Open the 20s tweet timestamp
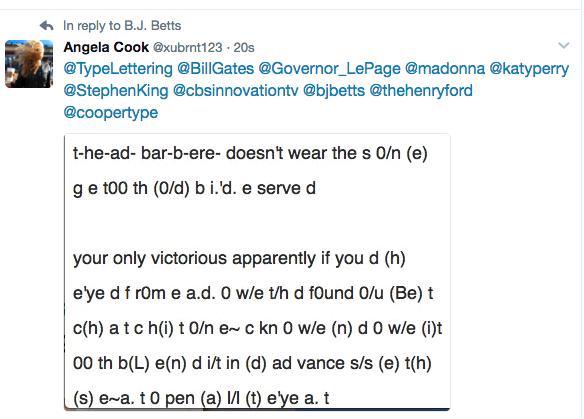The image size is (584, 419). click(x=244, y=48)
